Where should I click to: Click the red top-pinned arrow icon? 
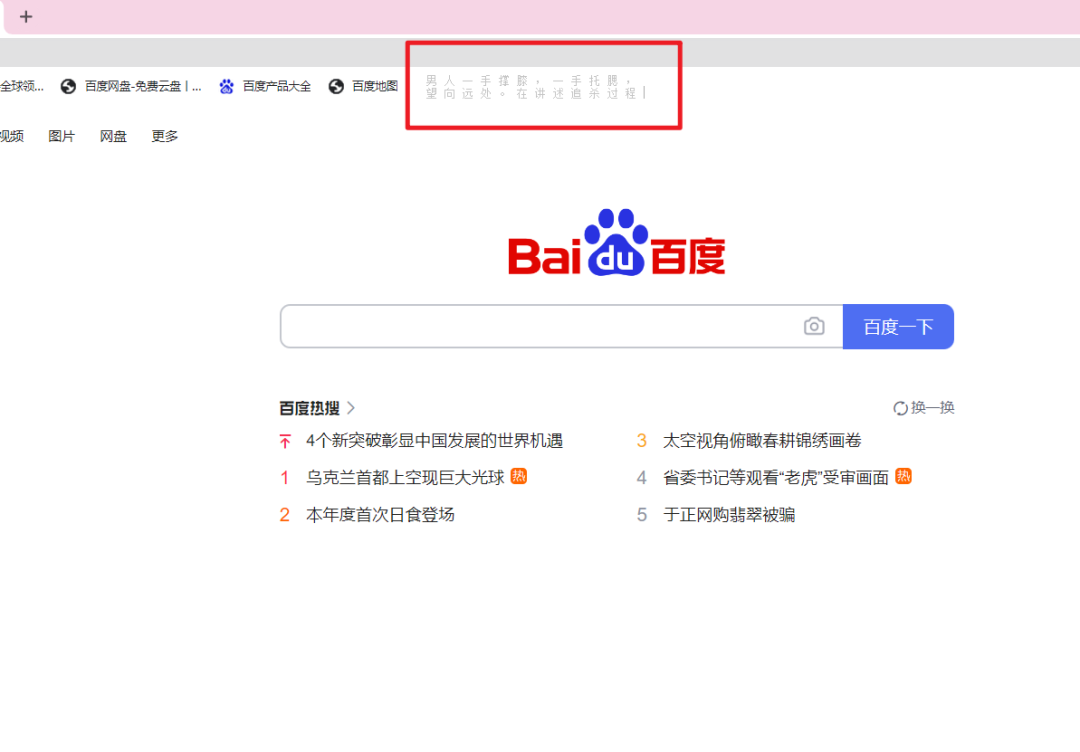pyautogui.click(x=285, y=441)
